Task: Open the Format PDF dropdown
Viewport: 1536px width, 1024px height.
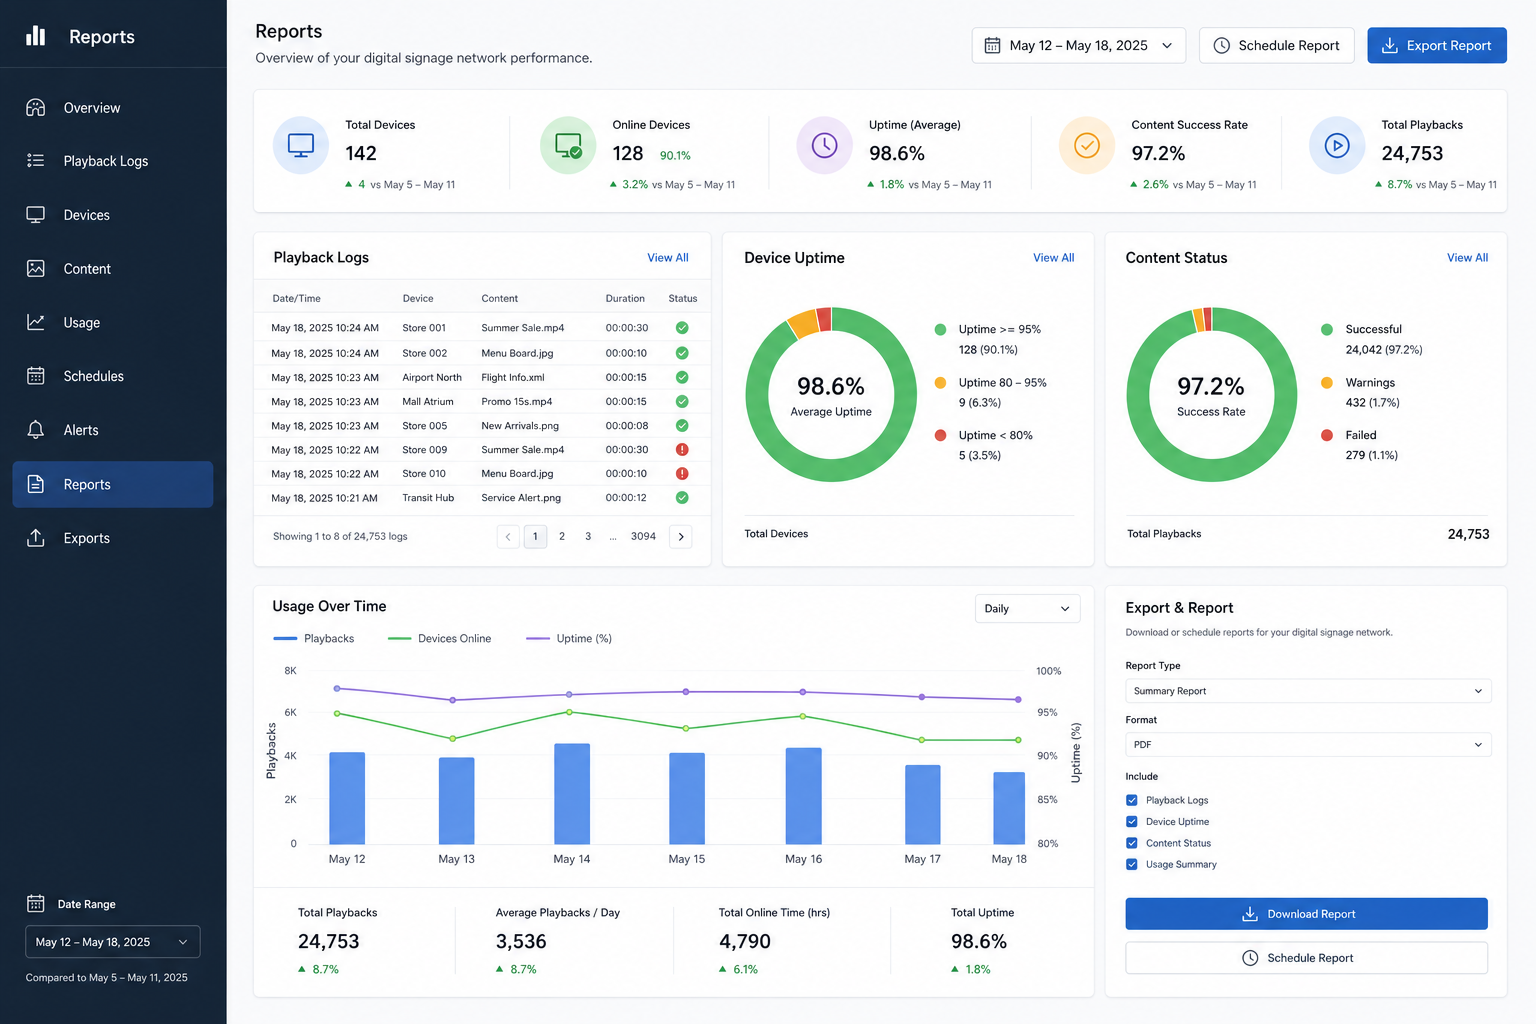Action: point(1308,744)
